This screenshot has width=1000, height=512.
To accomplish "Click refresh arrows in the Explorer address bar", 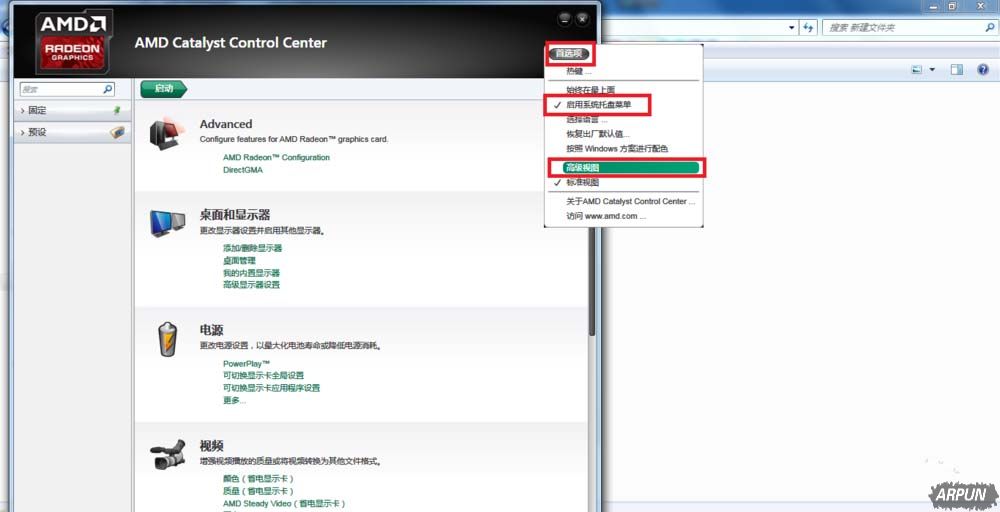I will coord(809,27).
